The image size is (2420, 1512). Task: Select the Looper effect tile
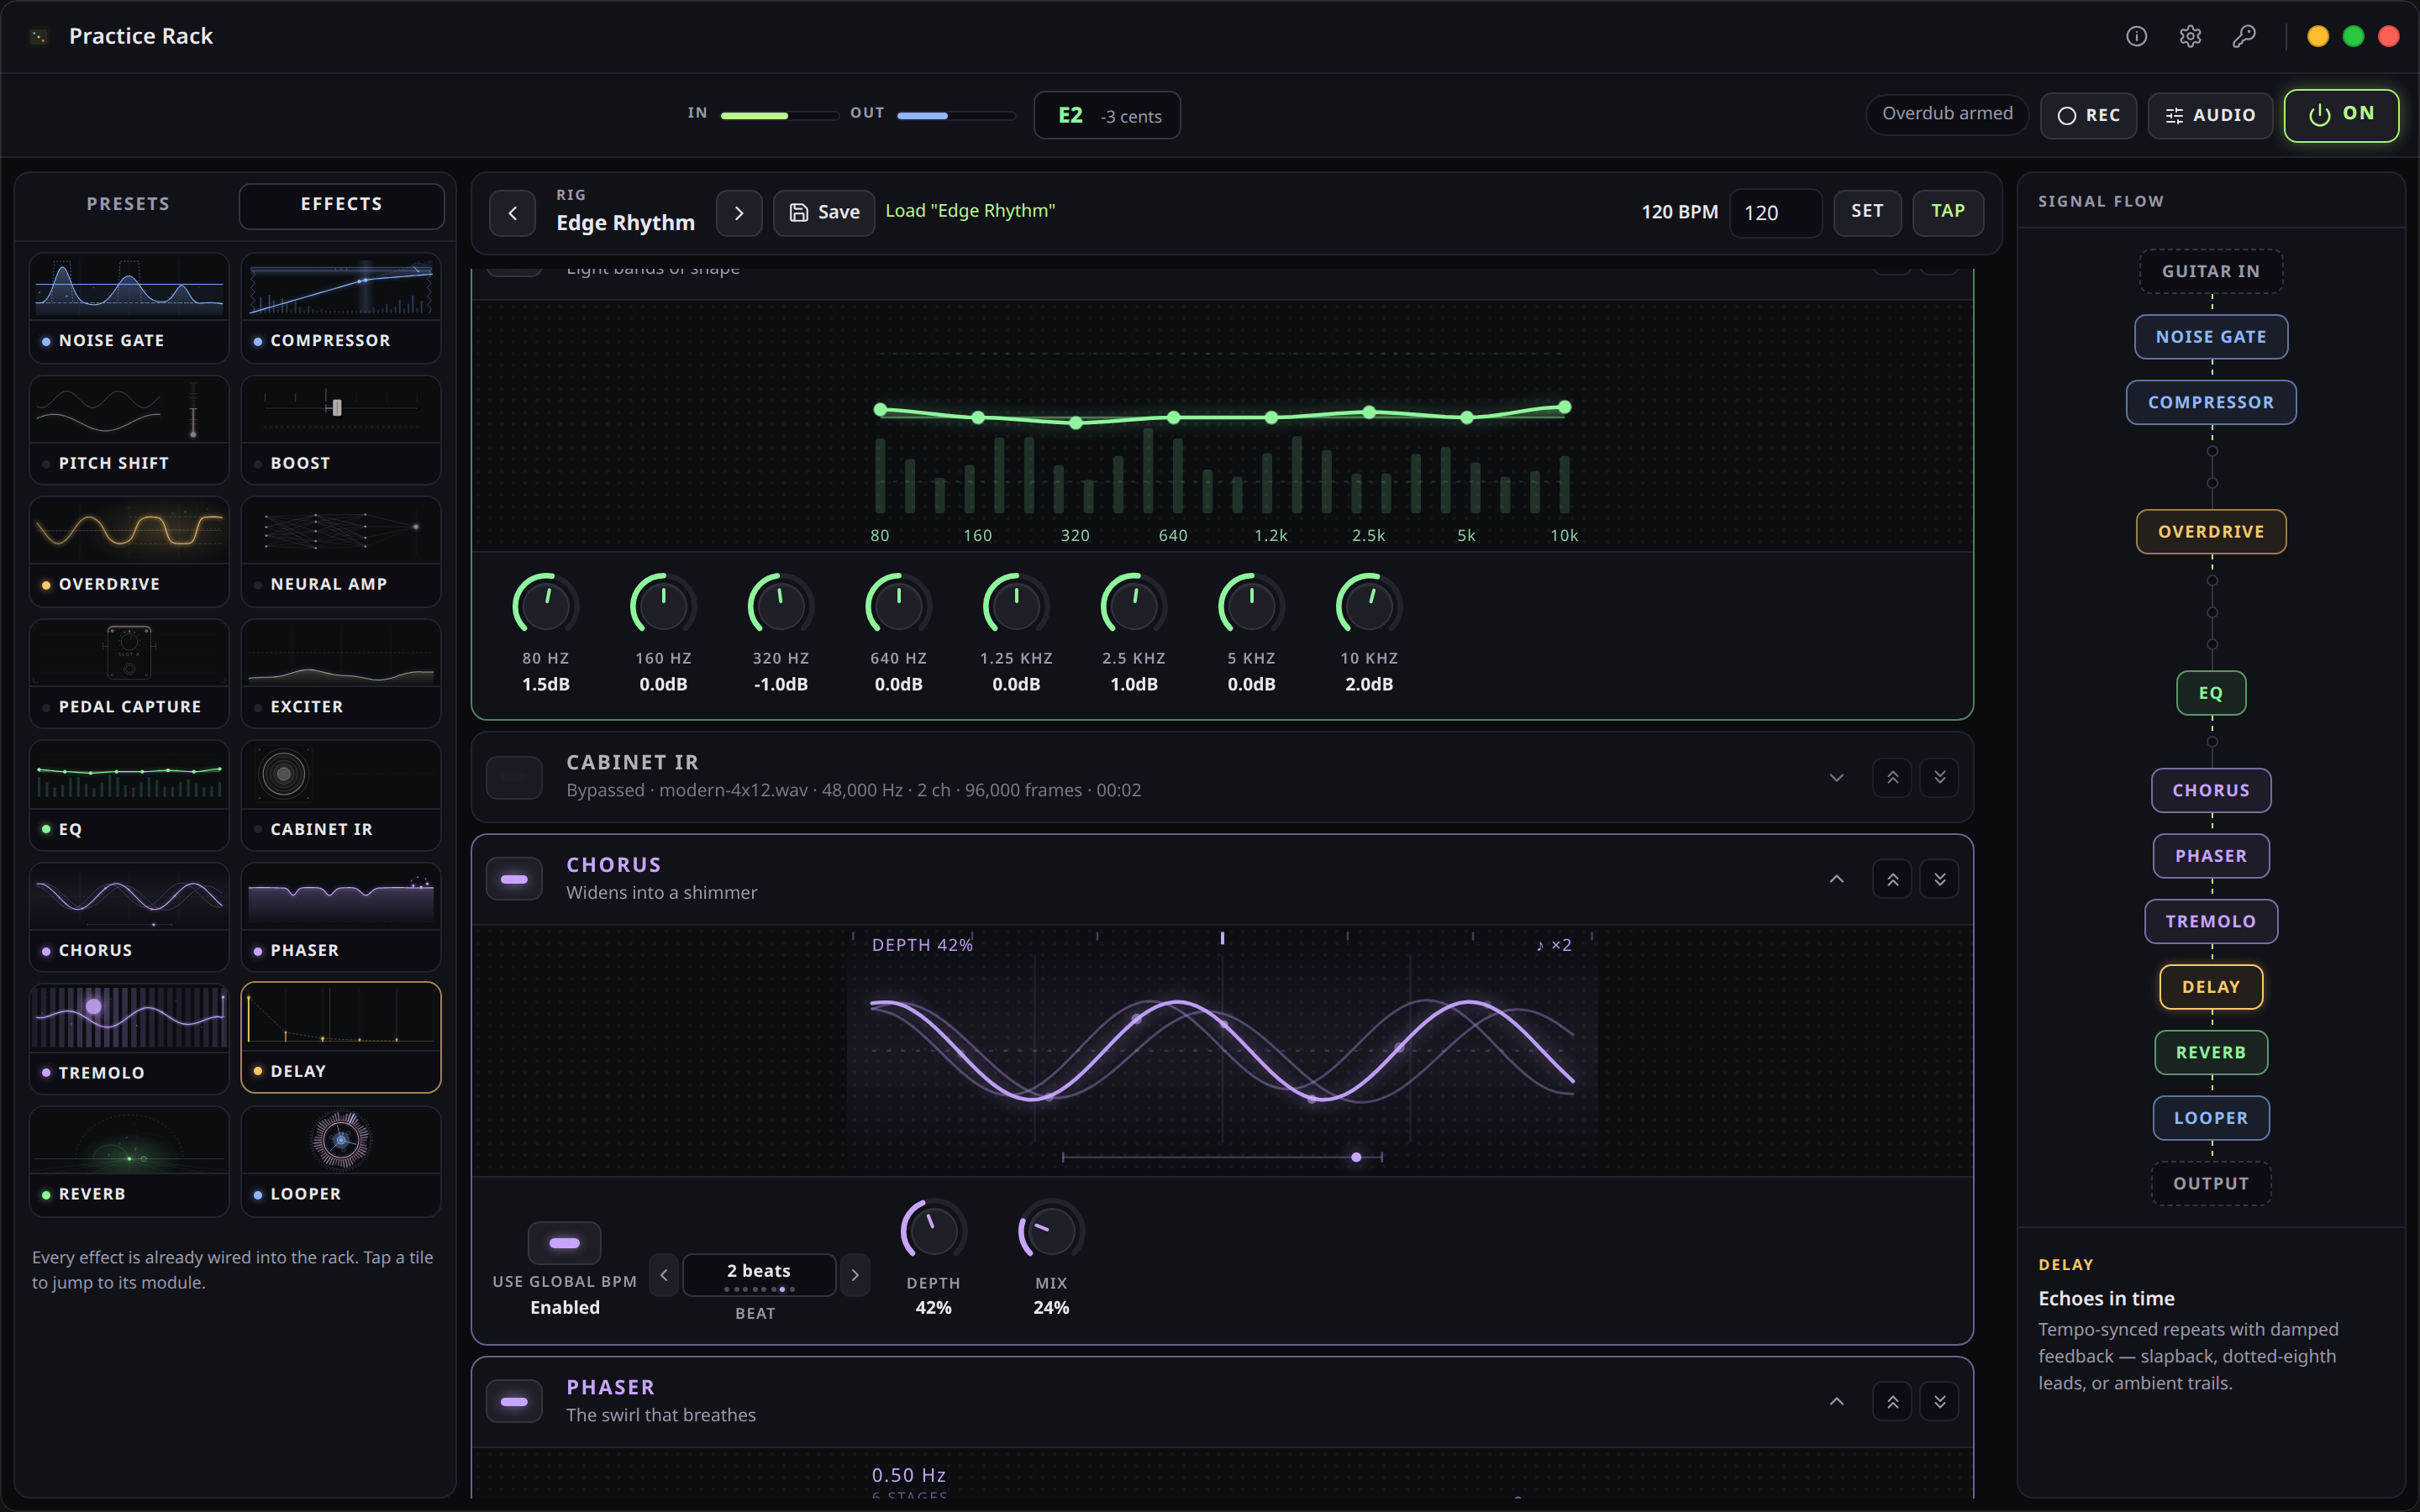point(341,1161)
